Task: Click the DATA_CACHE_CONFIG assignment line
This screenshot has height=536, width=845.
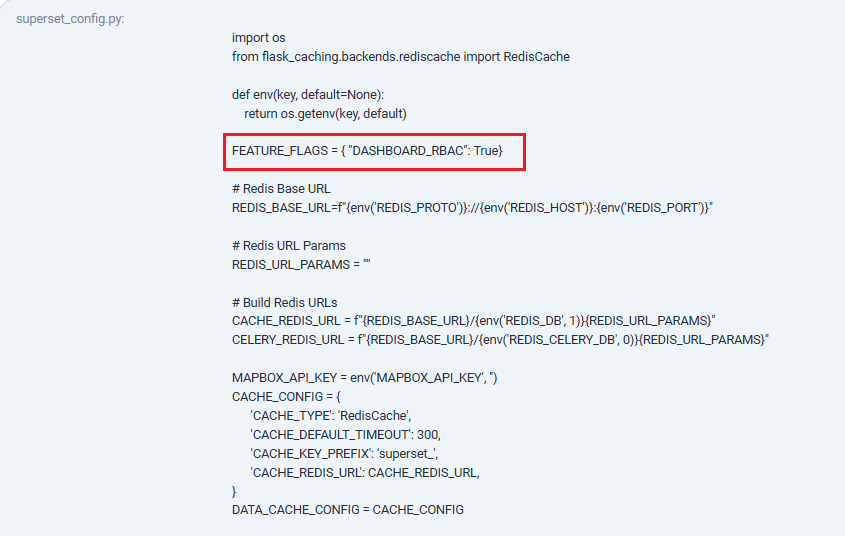Action: (x=348, y=510)
